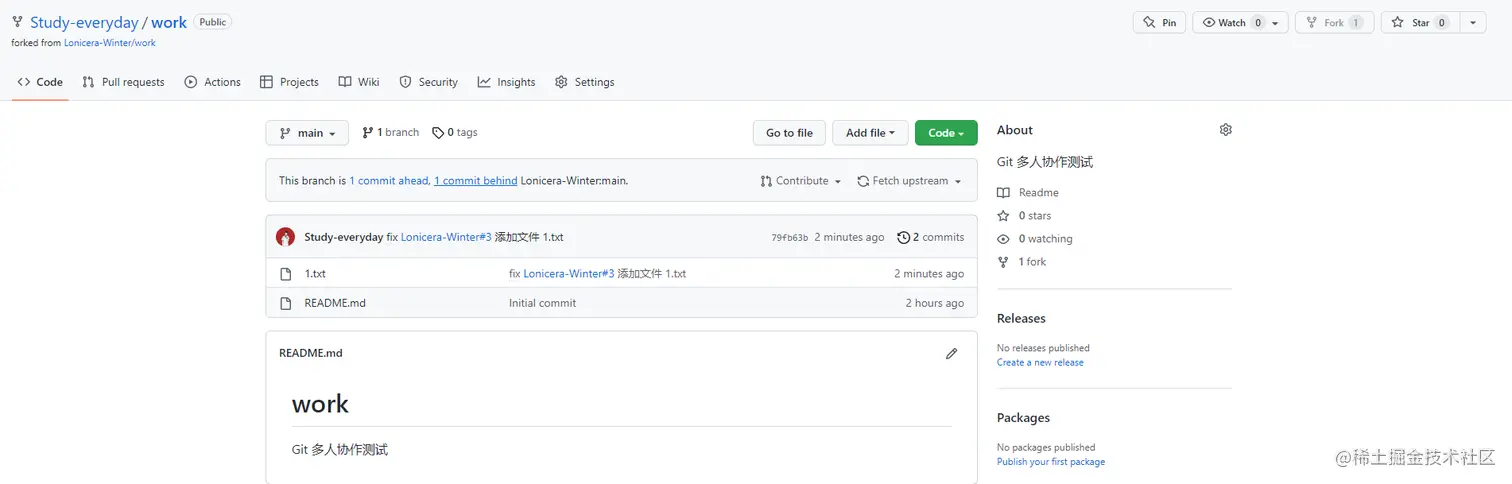This screenshot has height=484, width=1512.
Task: Click the Initial commit message
Action: 542,302
